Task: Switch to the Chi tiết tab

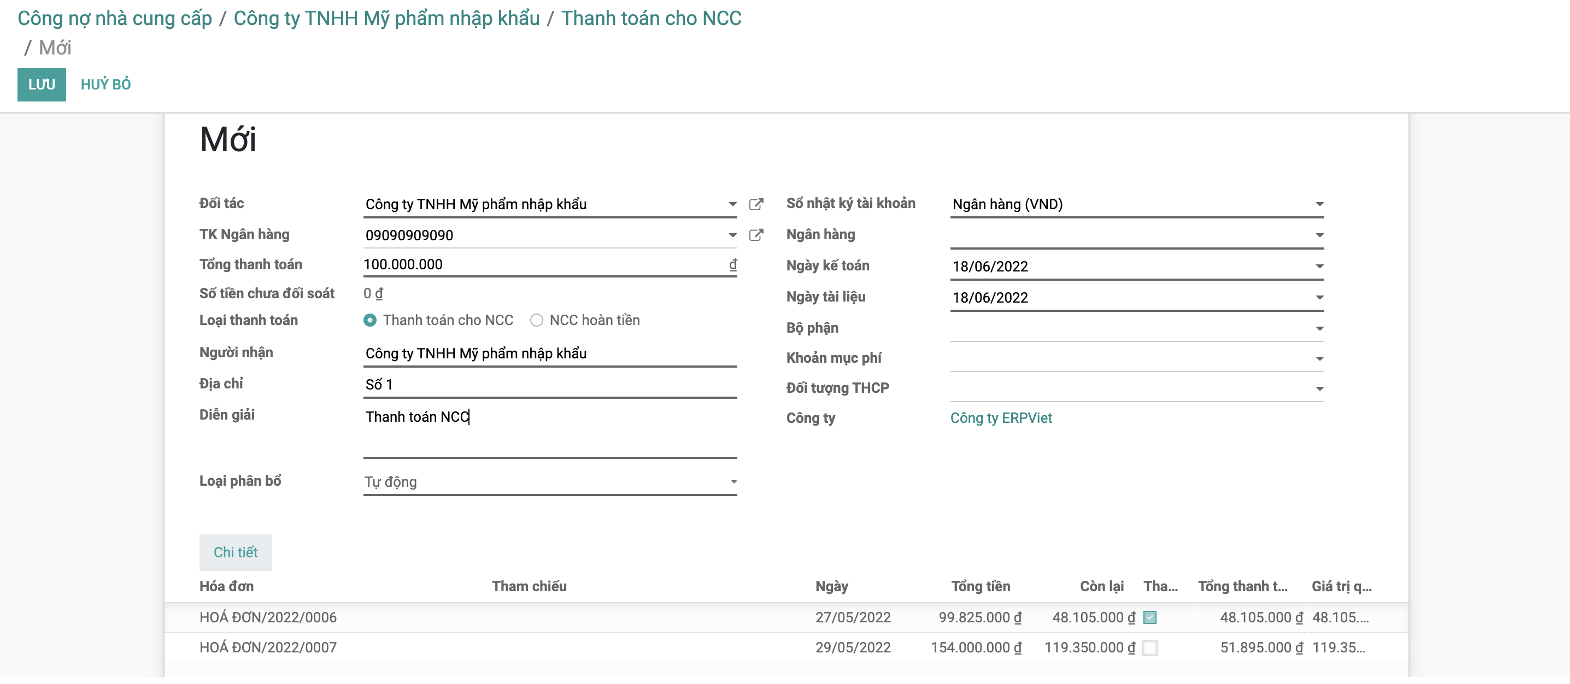Action: tap(235, 552)
